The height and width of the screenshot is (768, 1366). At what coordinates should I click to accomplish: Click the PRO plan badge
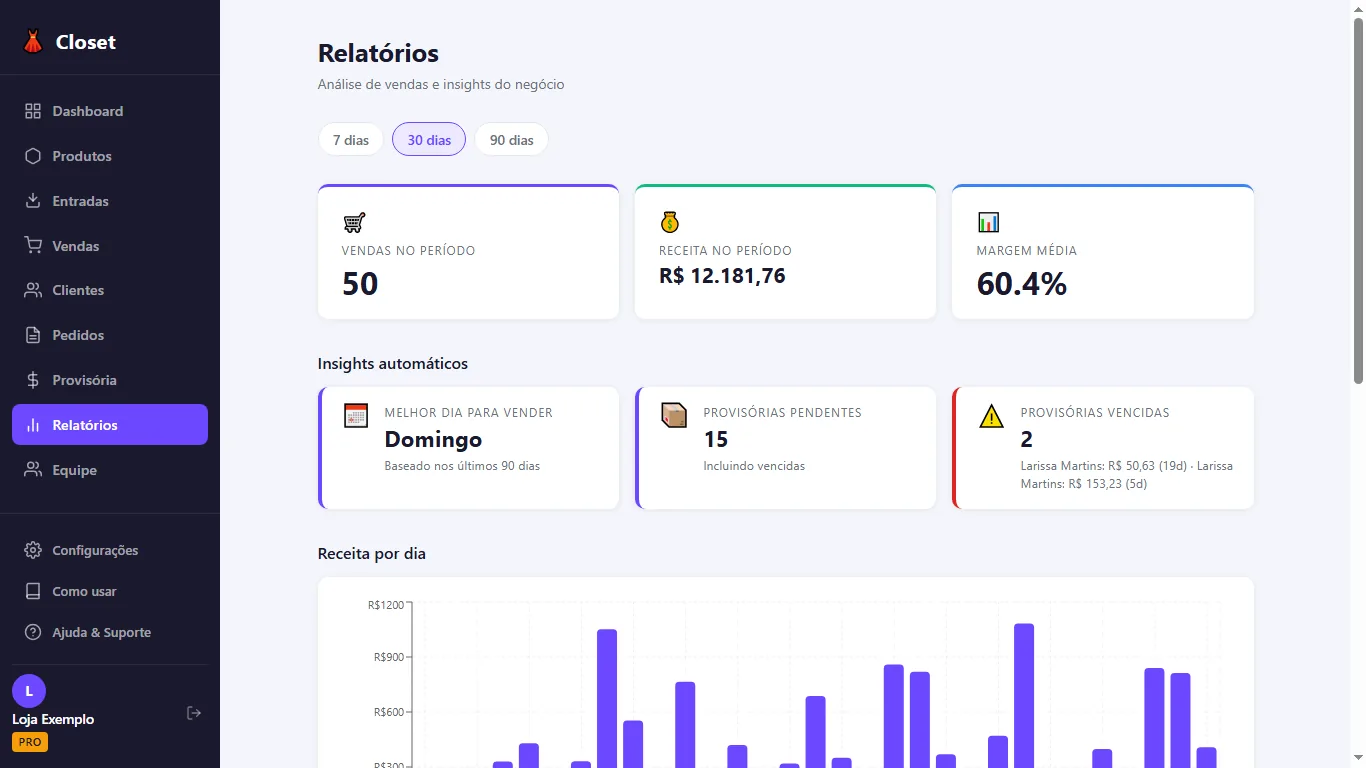tap(30, 742)
